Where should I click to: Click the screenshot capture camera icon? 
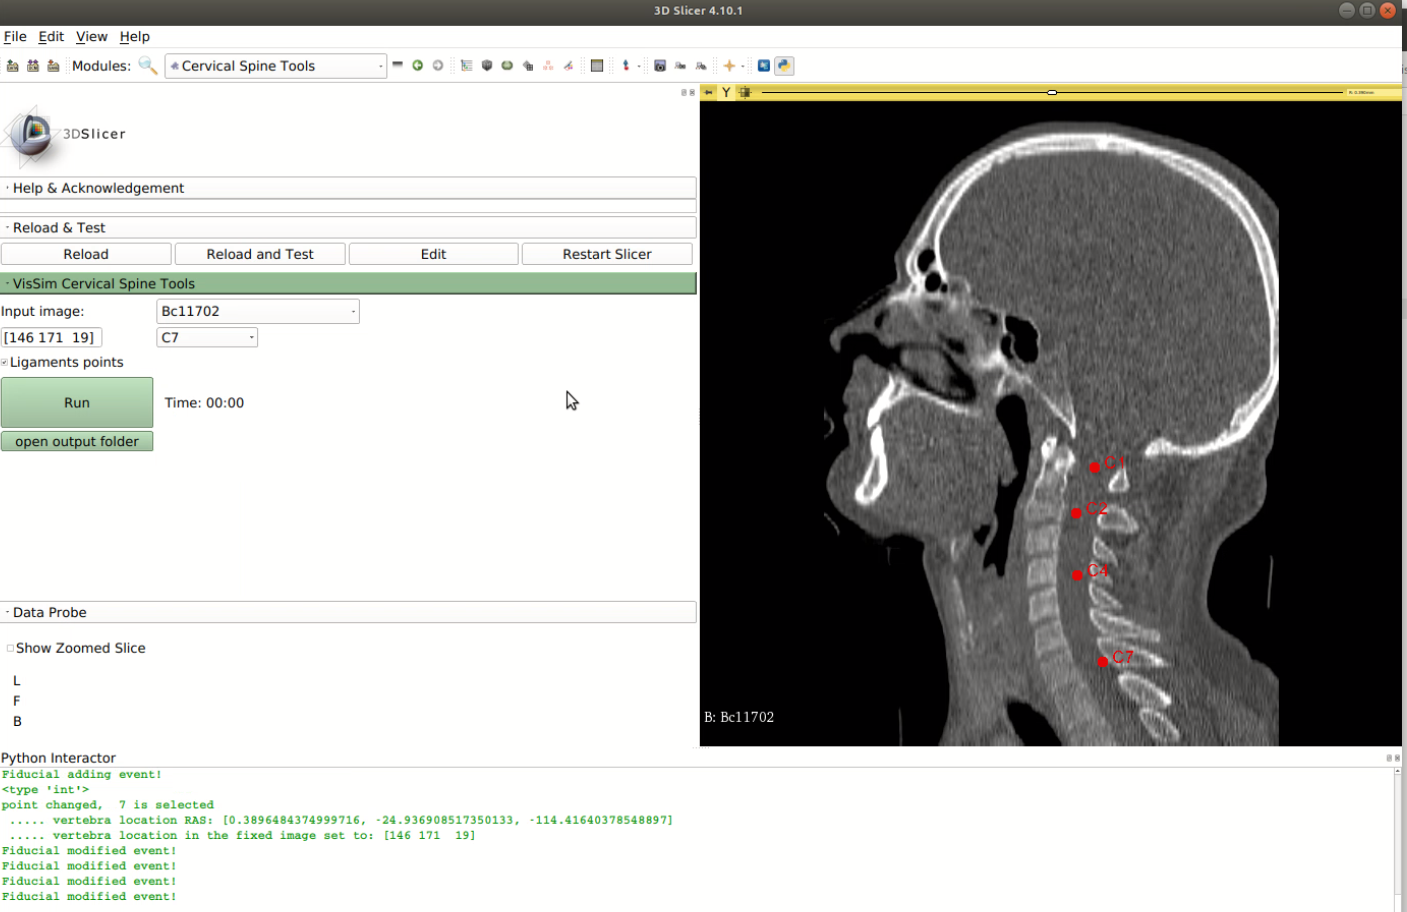point(660,66)
